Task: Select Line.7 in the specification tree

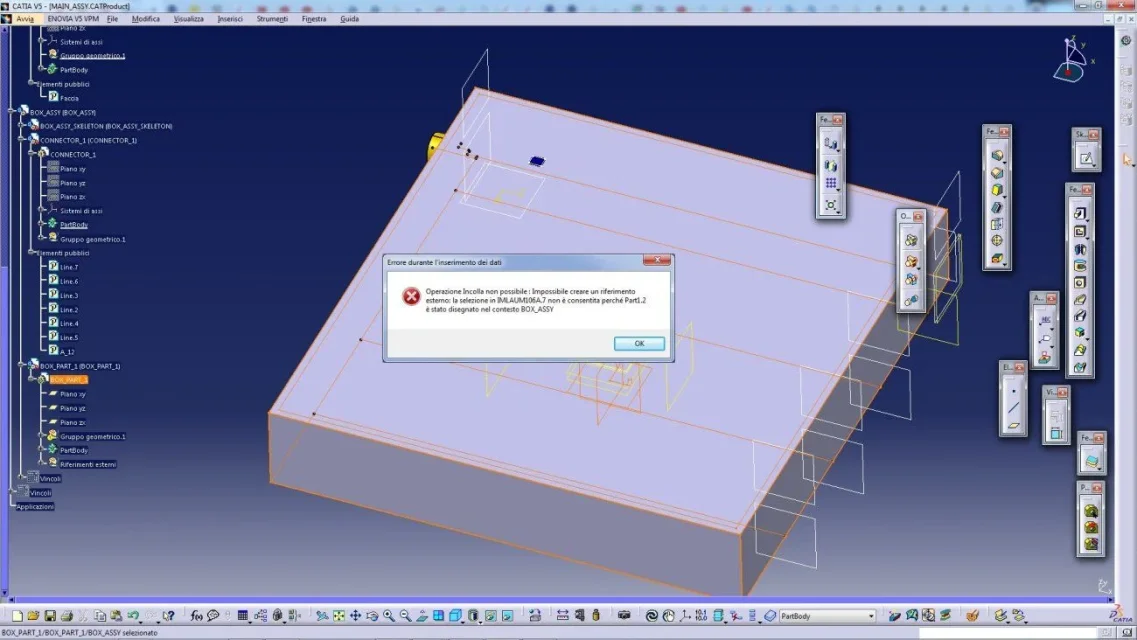Action: tap(68, 267)
